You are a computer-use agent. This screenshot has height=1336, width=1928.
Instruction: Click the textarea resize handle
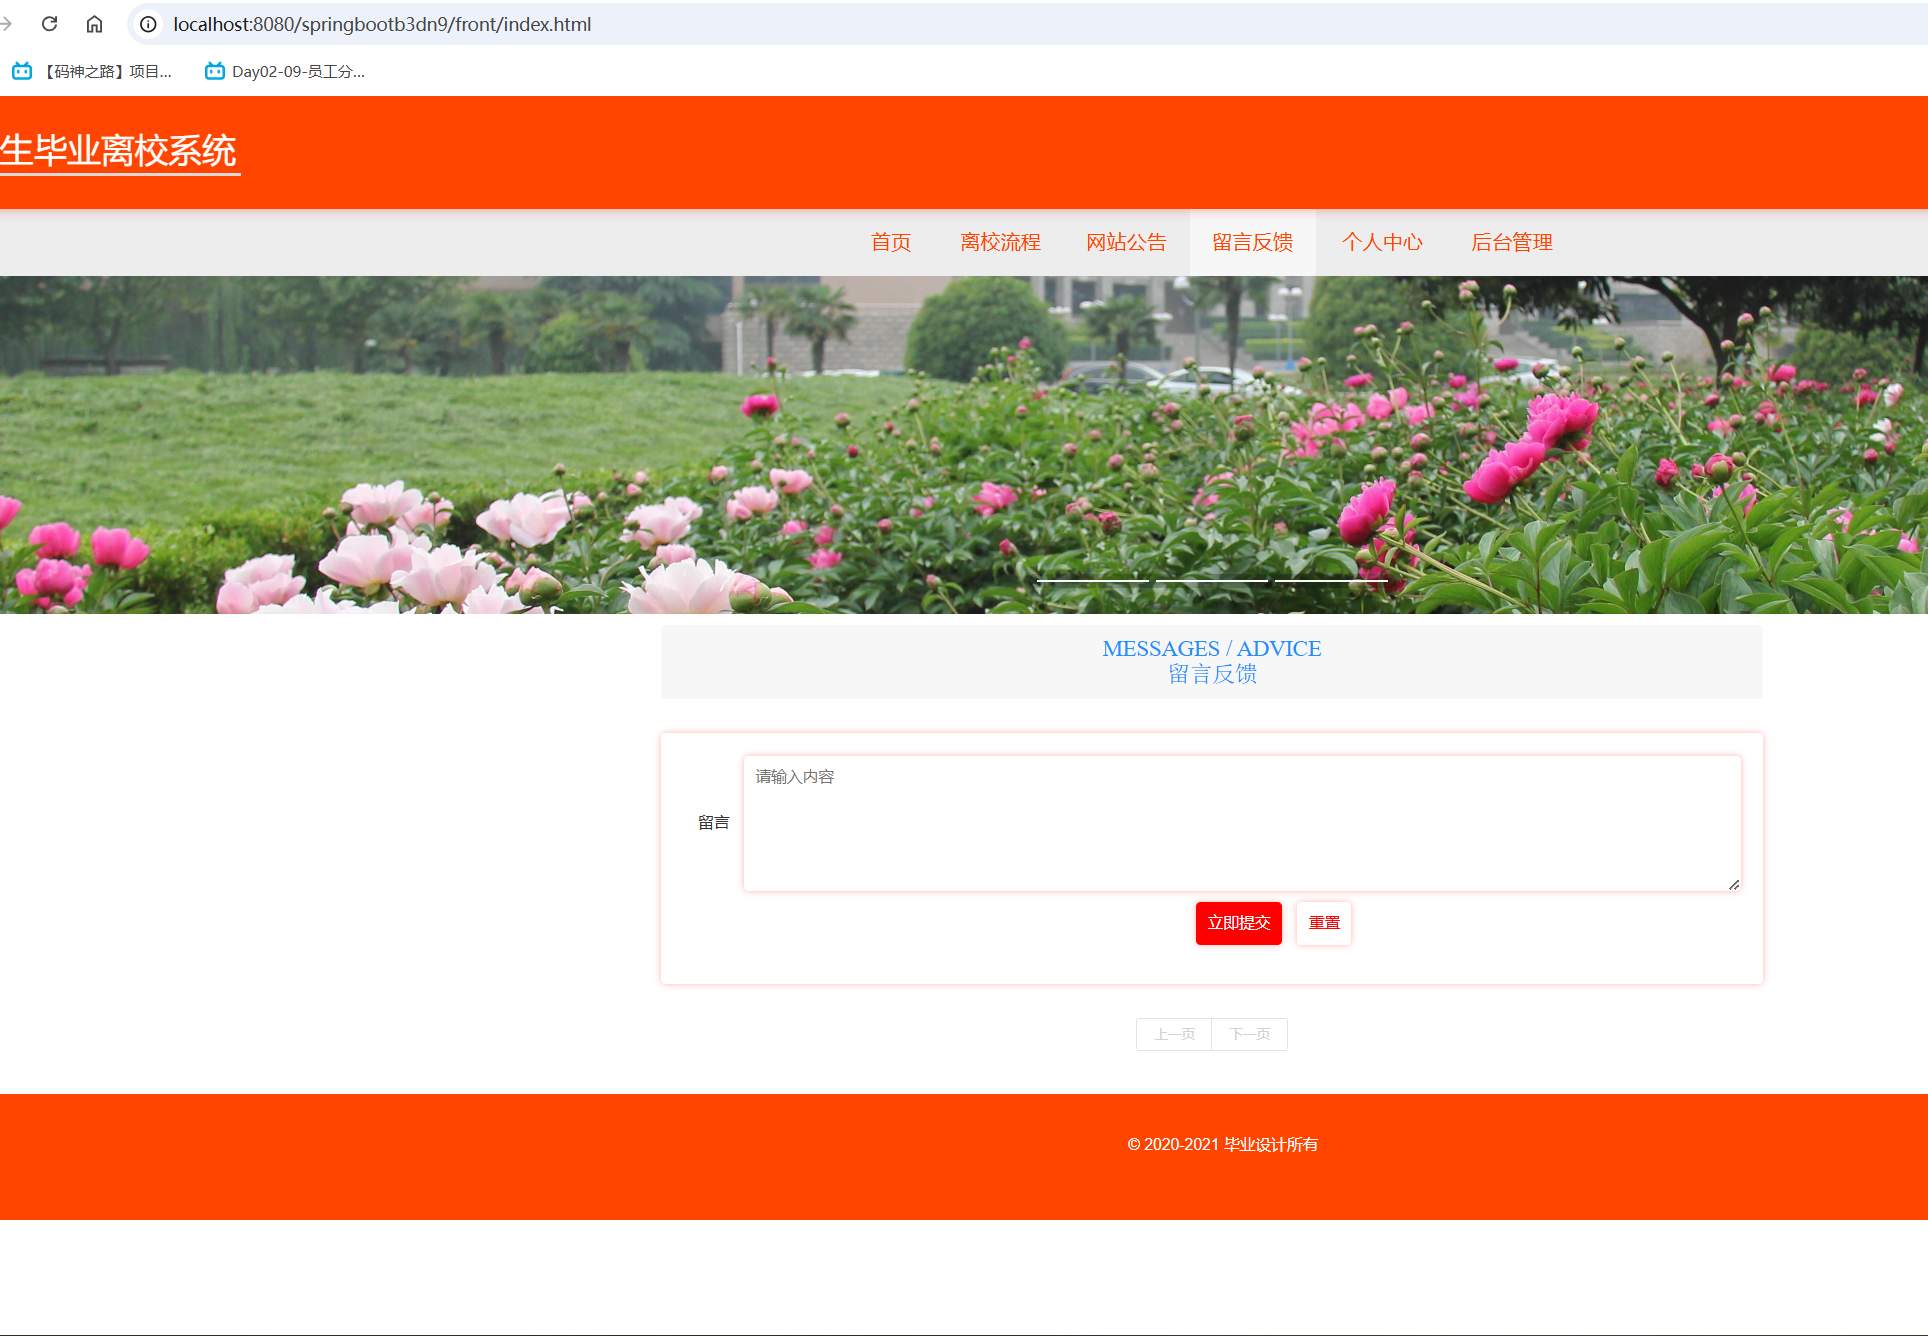point(1734,884)
